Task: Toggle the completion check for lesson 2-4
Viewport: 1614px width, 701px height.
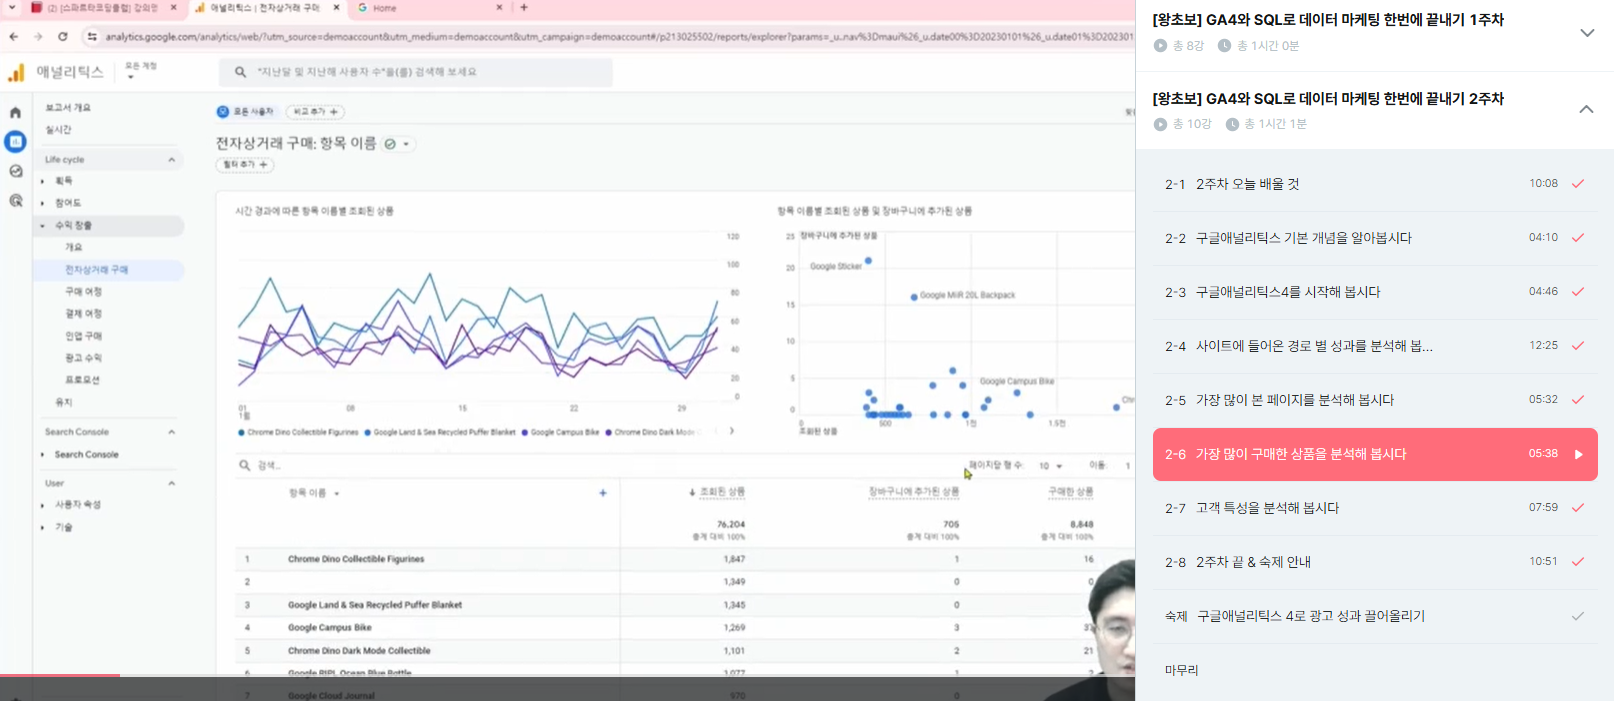Action: coord(1578,345)
